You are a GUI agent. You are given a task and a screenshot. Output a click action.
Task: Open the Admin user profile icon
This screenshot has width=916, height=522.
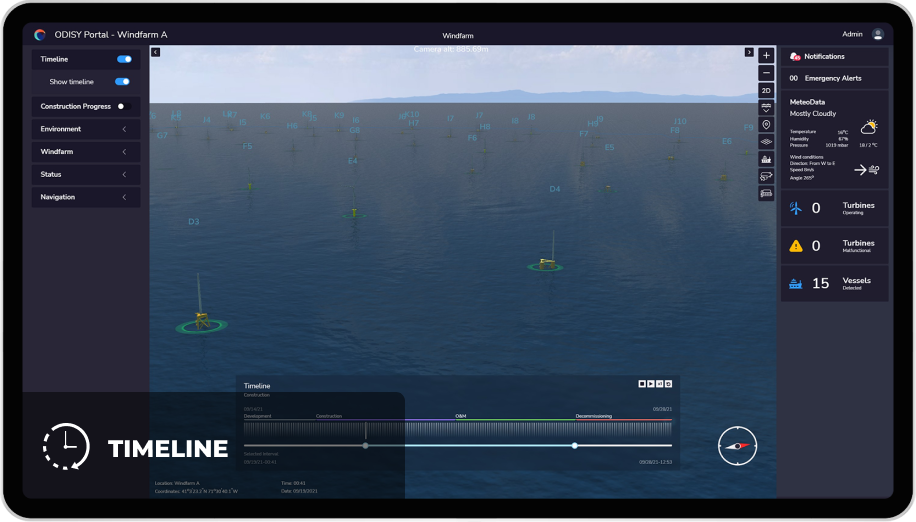(x=878, y=34)
